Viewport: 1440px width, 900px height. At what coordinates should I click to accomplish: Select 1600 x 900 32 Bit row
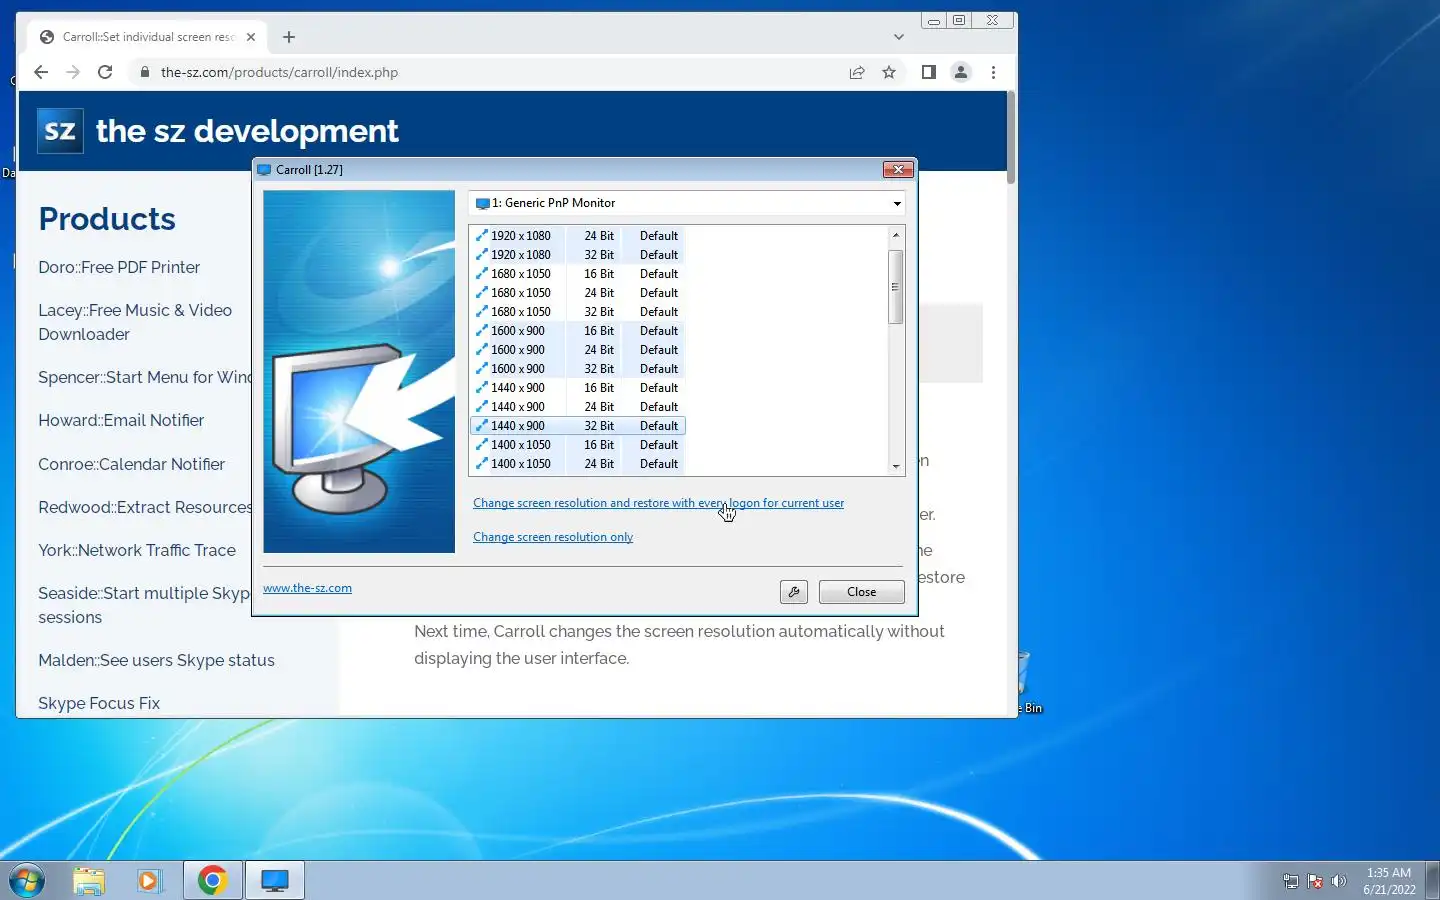tap(578, 369)
